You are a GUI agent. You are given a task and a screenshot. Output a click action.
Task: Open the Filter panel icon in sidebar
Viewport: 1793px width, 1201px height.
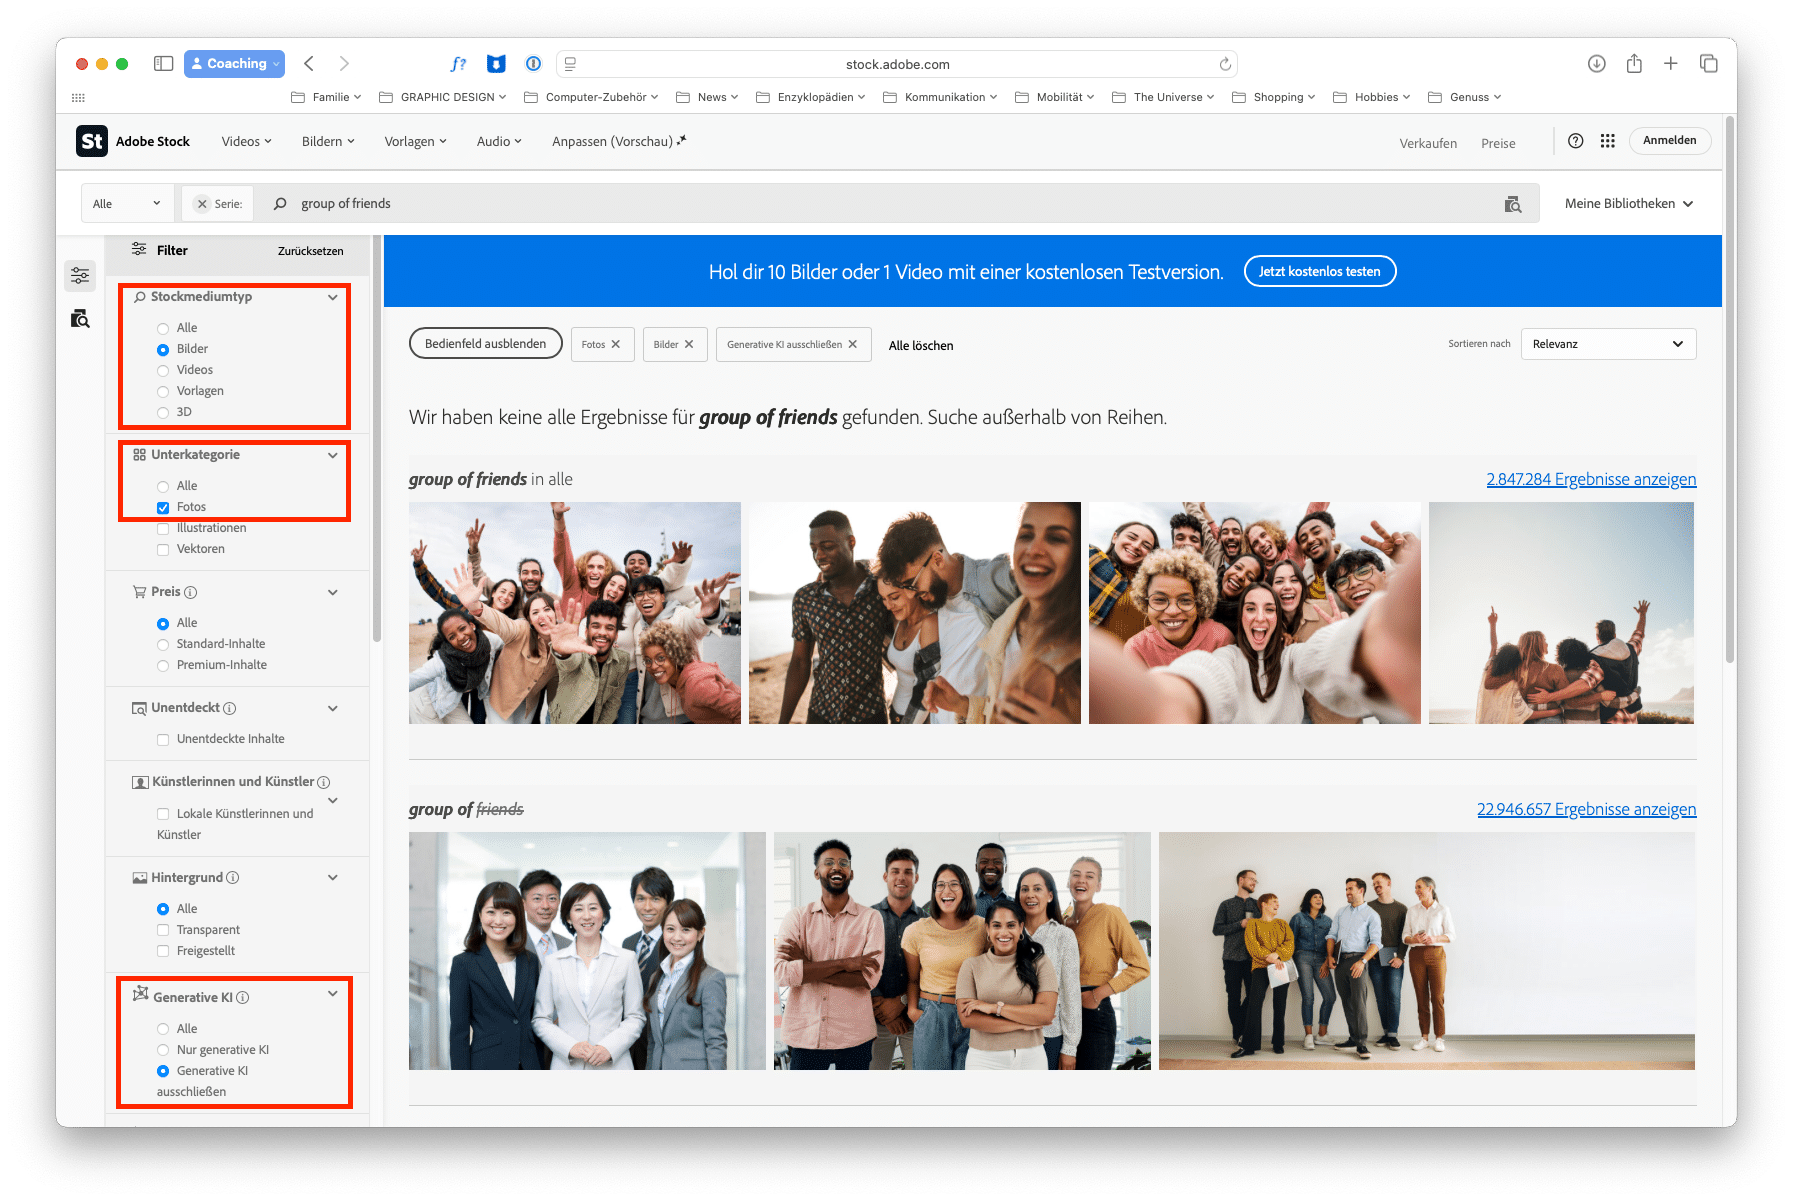[x=80, y=276]
